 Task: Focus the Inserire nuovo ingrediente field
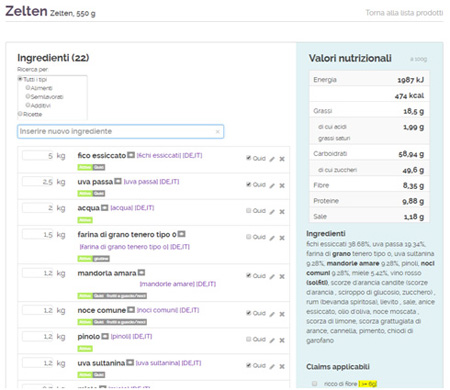120,131
